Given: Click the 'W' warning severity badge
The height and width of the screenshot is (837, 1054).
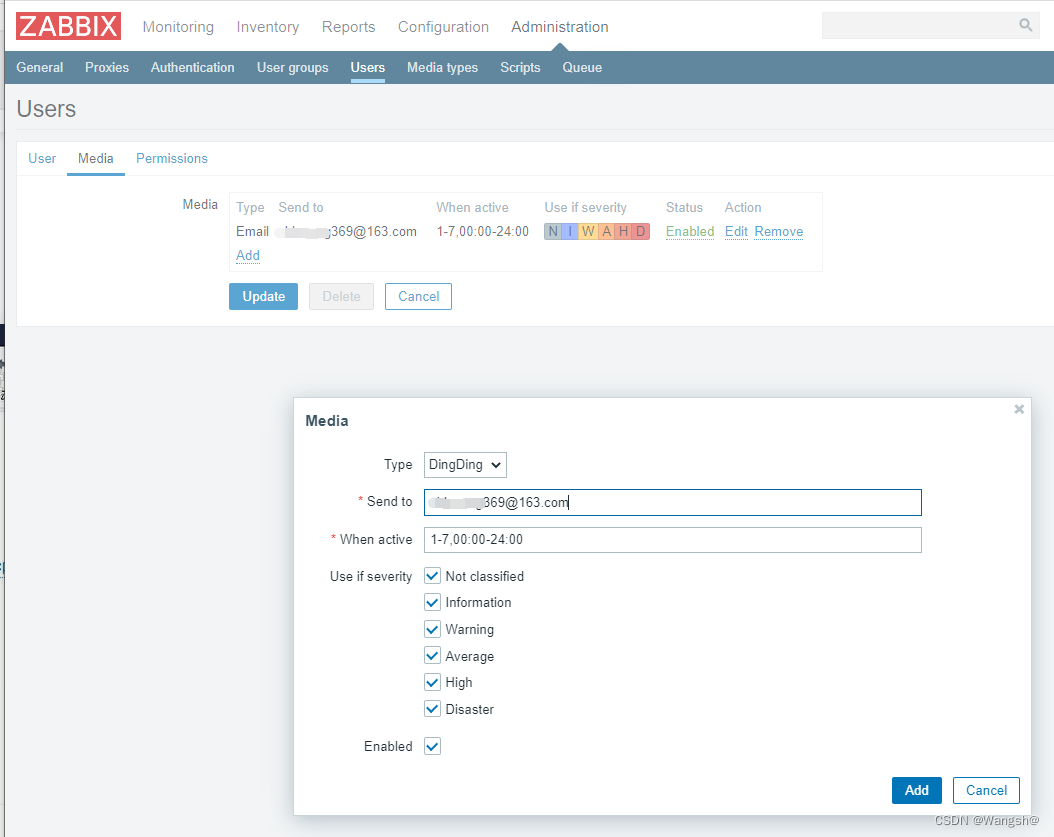Looking at the screenshot, I should point(587,231).
